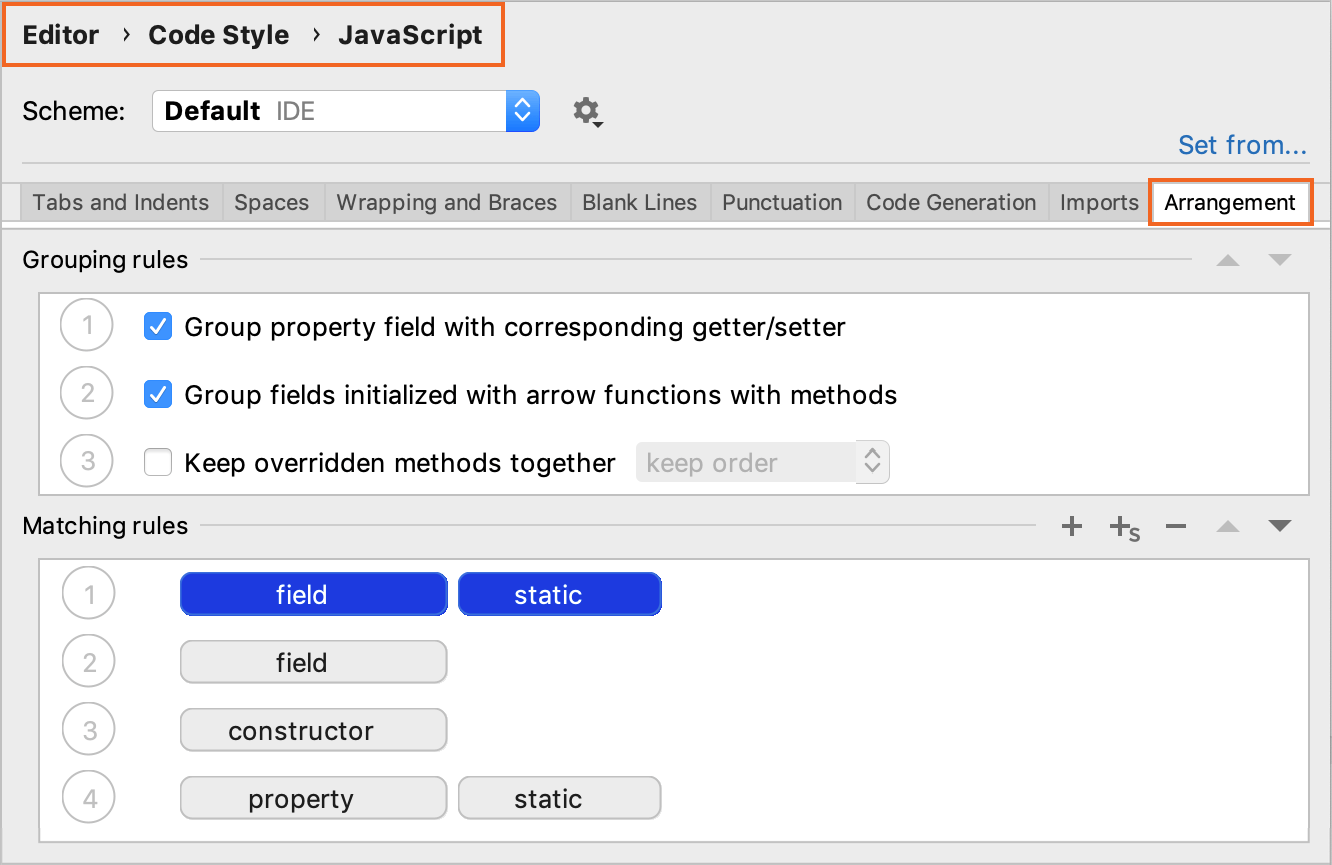Viewport: 1332px width, 865px height.
Task: Move a grouping rule down using the arrow icon
Action: pyautogui.click(x=1280, y=259)
